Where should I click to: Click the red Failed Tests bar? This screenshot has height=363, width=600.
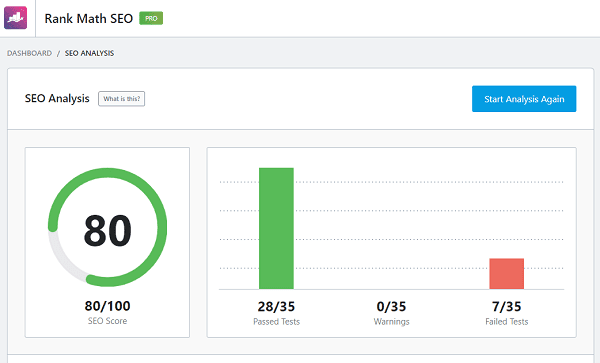point(507,274)
